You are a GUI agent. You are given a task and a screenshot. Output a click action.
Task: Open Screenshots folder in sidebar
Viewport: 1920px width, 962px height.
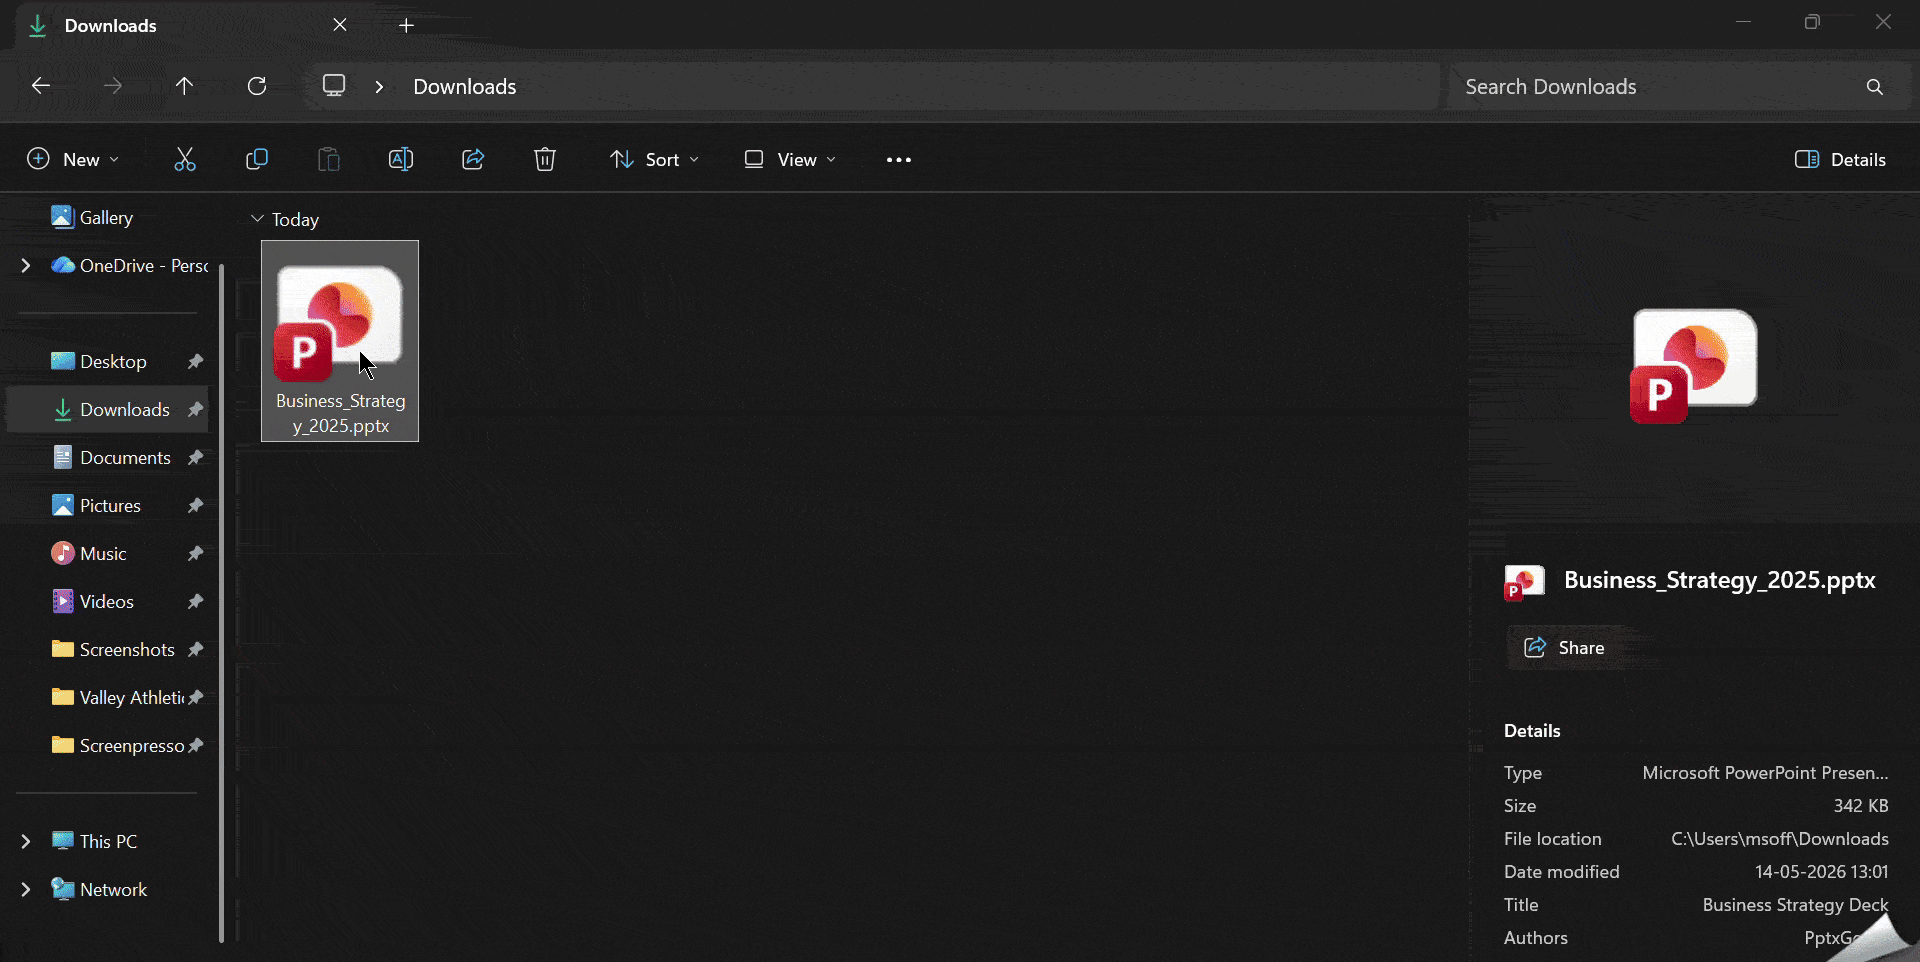tap(127, 650)
